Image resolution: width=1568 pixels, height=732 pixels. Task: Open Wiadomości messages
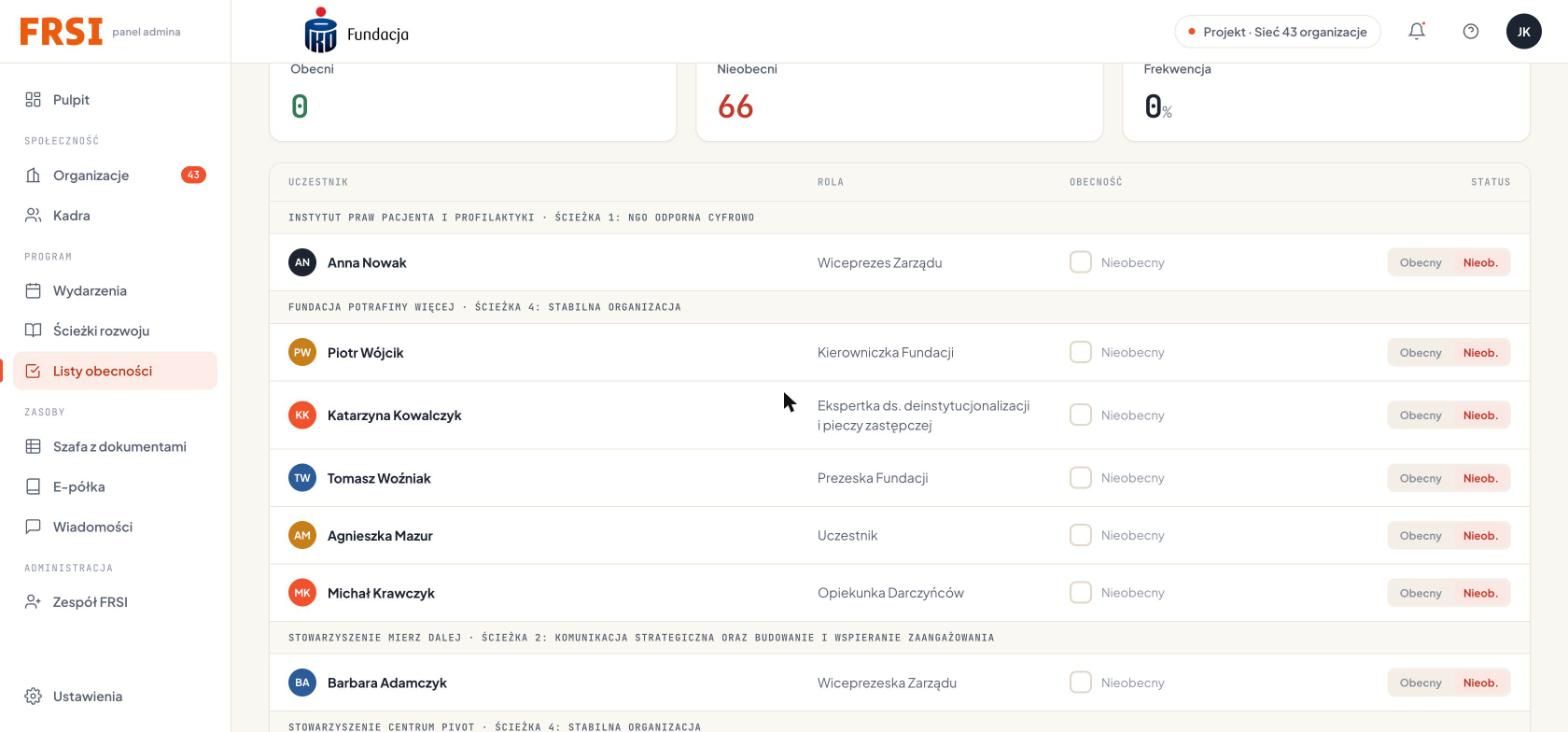pos(115,527)
